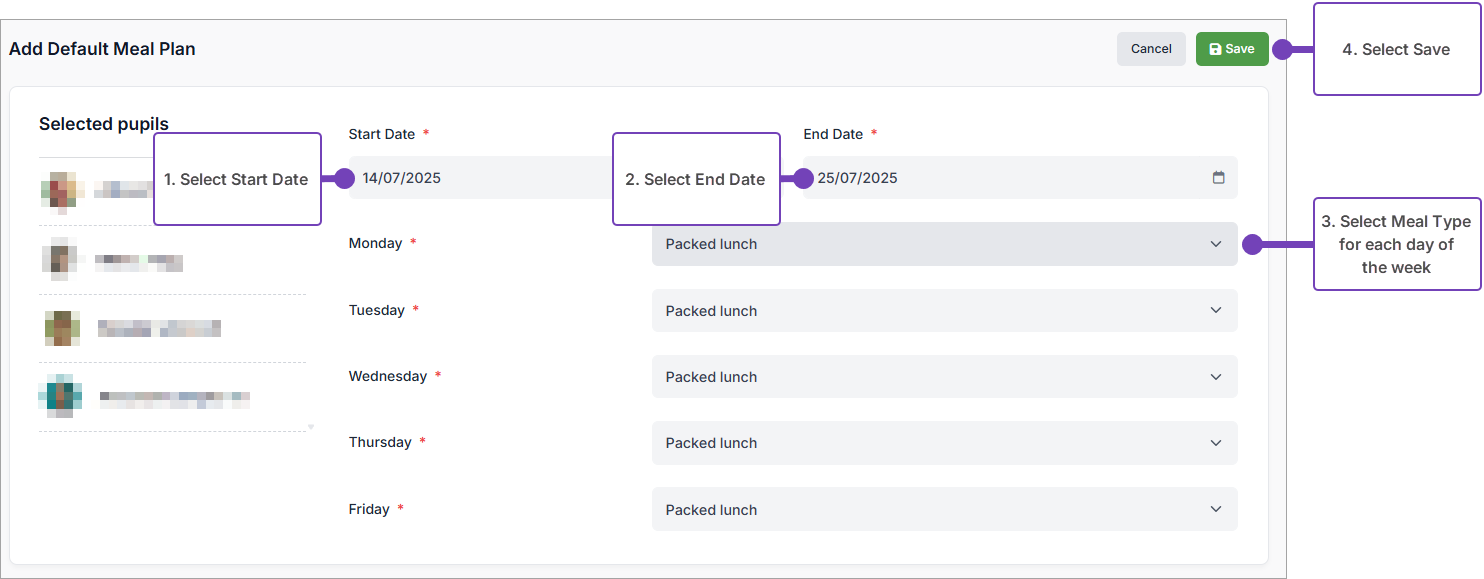Click the first selected pupil's avatar
Image resolution: width=1484 pixels, height=579 pixels.
62,192
